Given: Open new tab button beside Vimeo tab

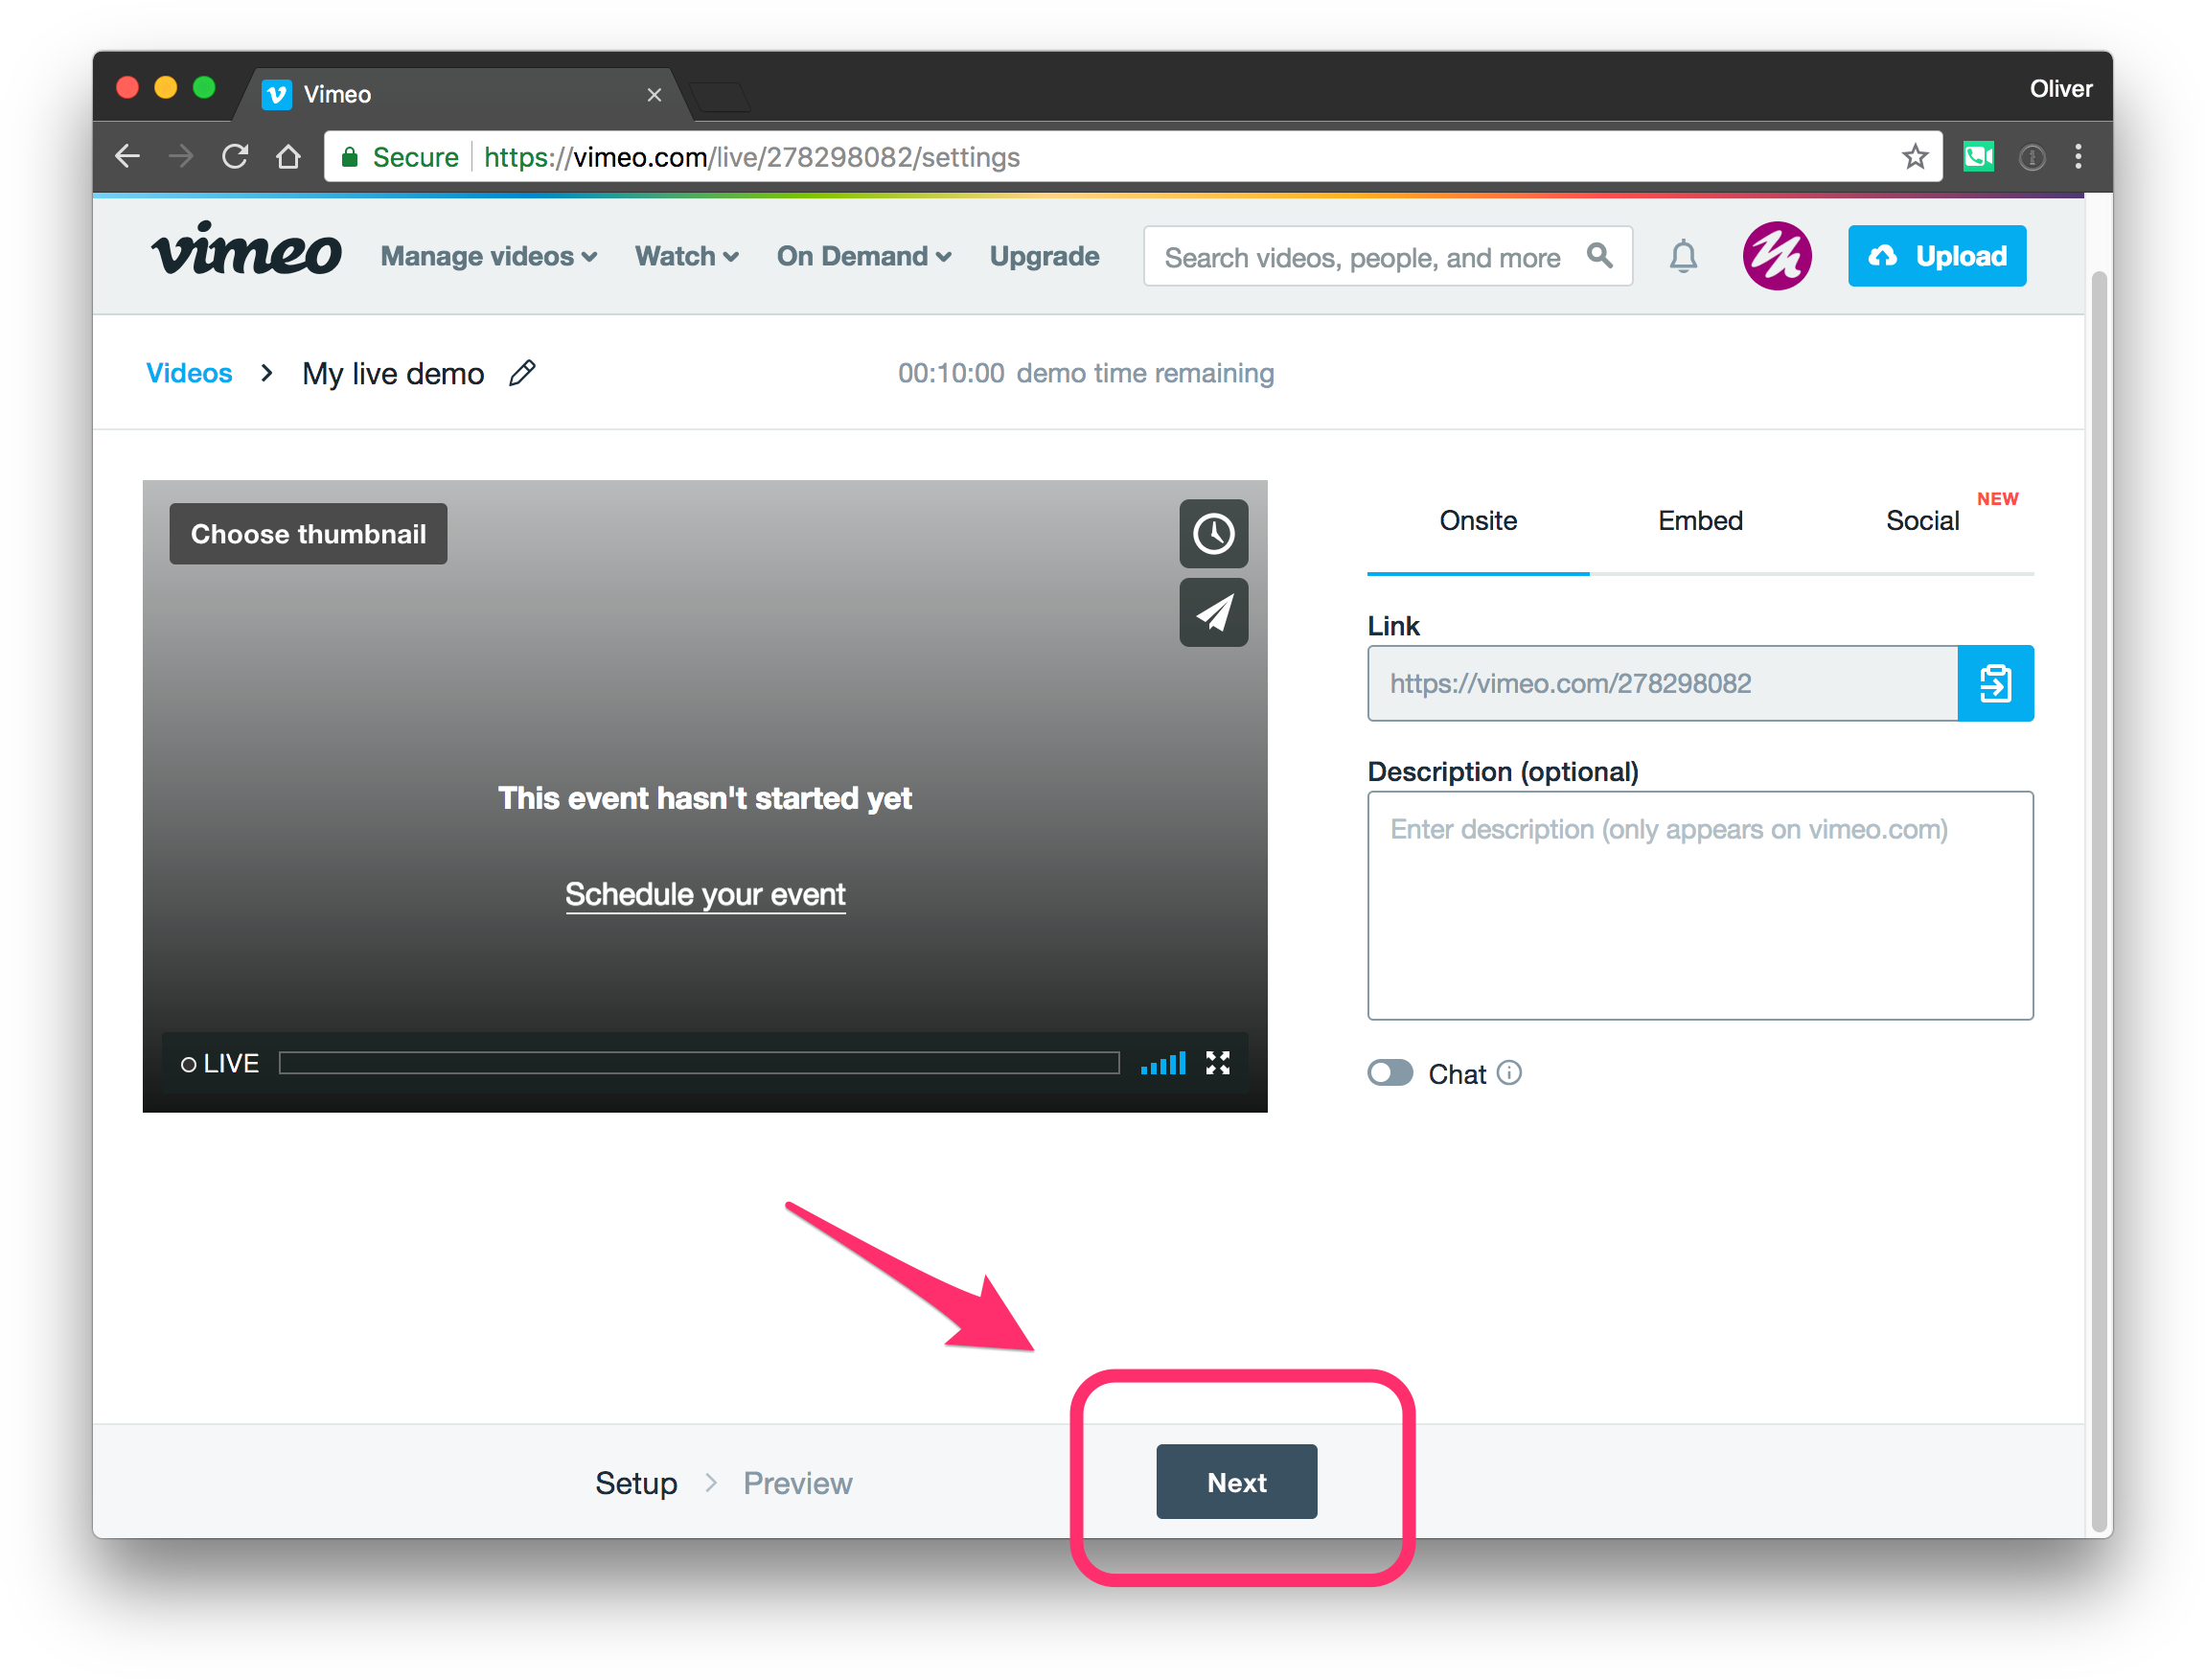Looking at the screenshot, I should click(720, 98).
